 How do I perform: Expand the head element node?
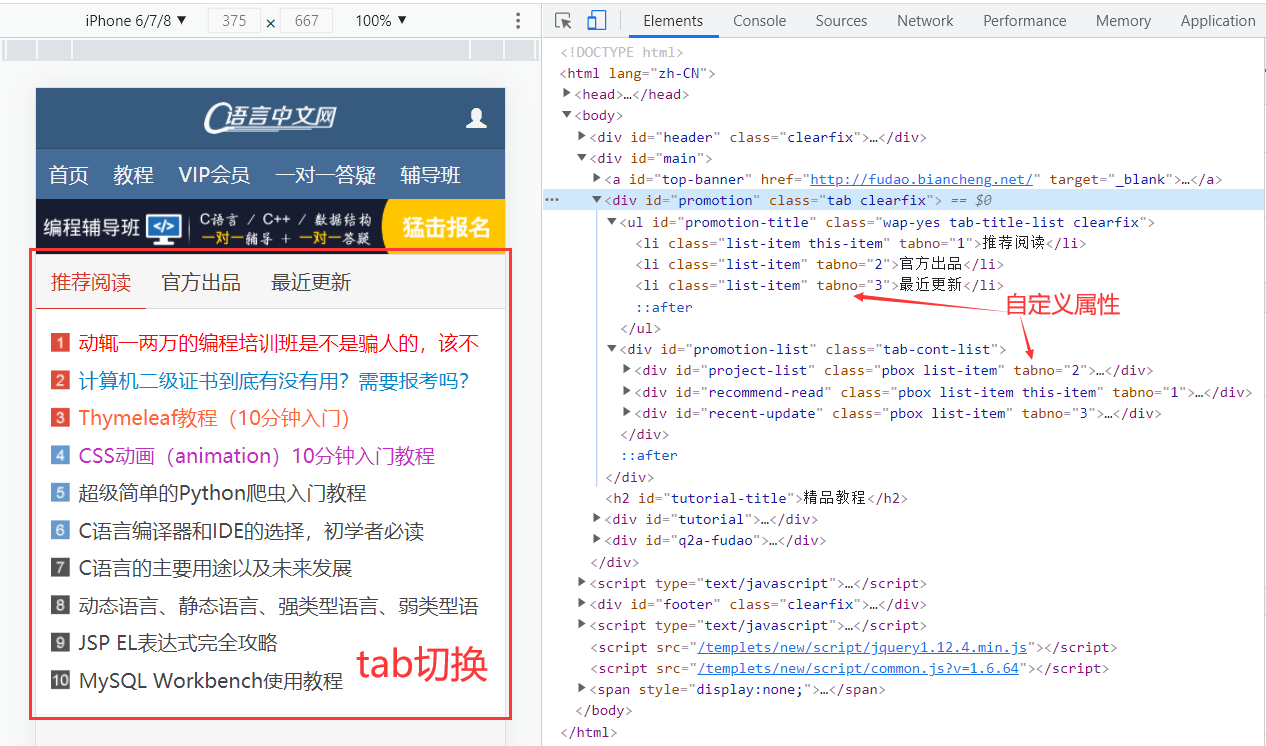(568, 94)
